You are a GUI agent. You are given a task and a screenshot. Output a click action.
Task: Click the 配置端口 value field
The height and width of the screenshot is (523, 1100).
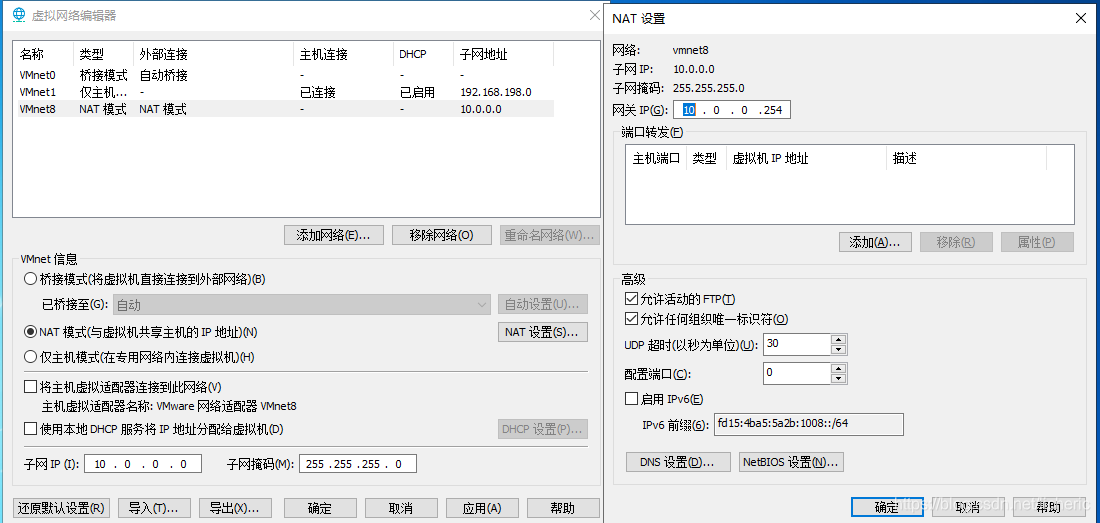click(x=797, y=374)
